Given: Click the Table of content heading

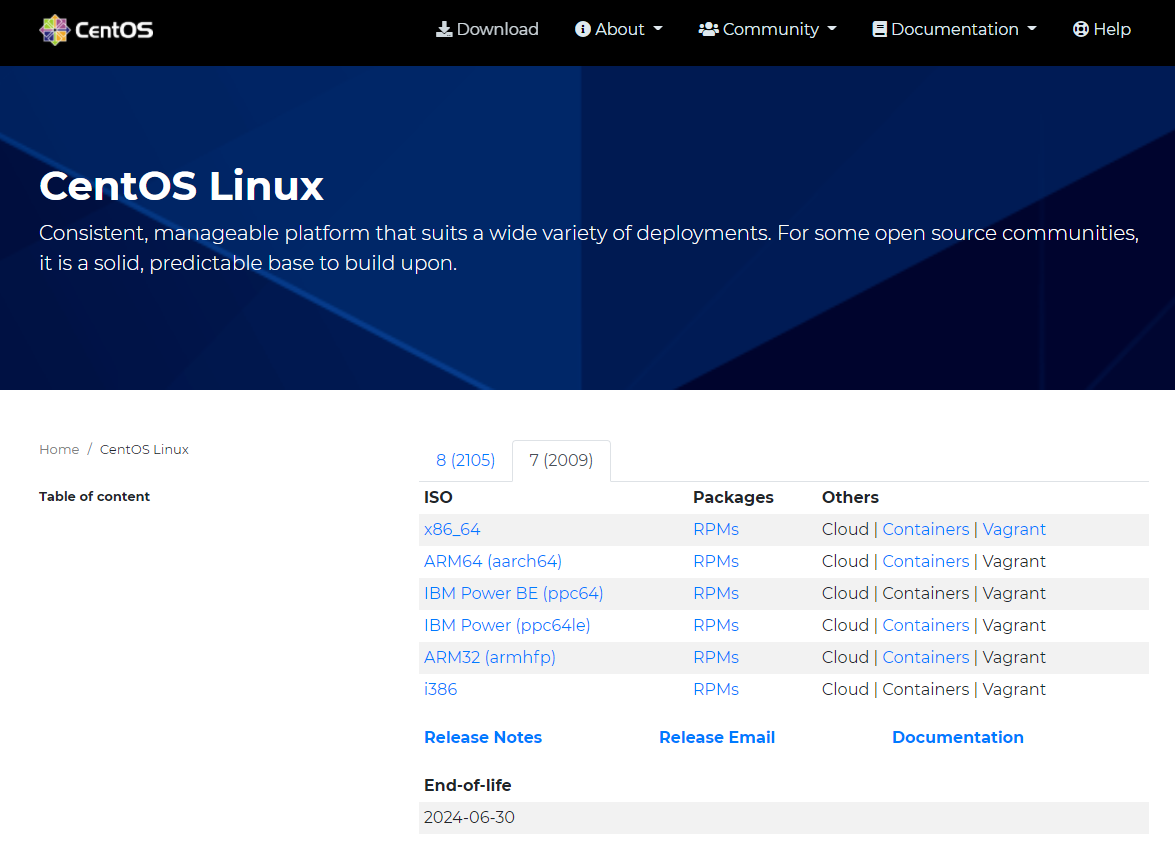Looking at the screenshot, I should (94, 496).
